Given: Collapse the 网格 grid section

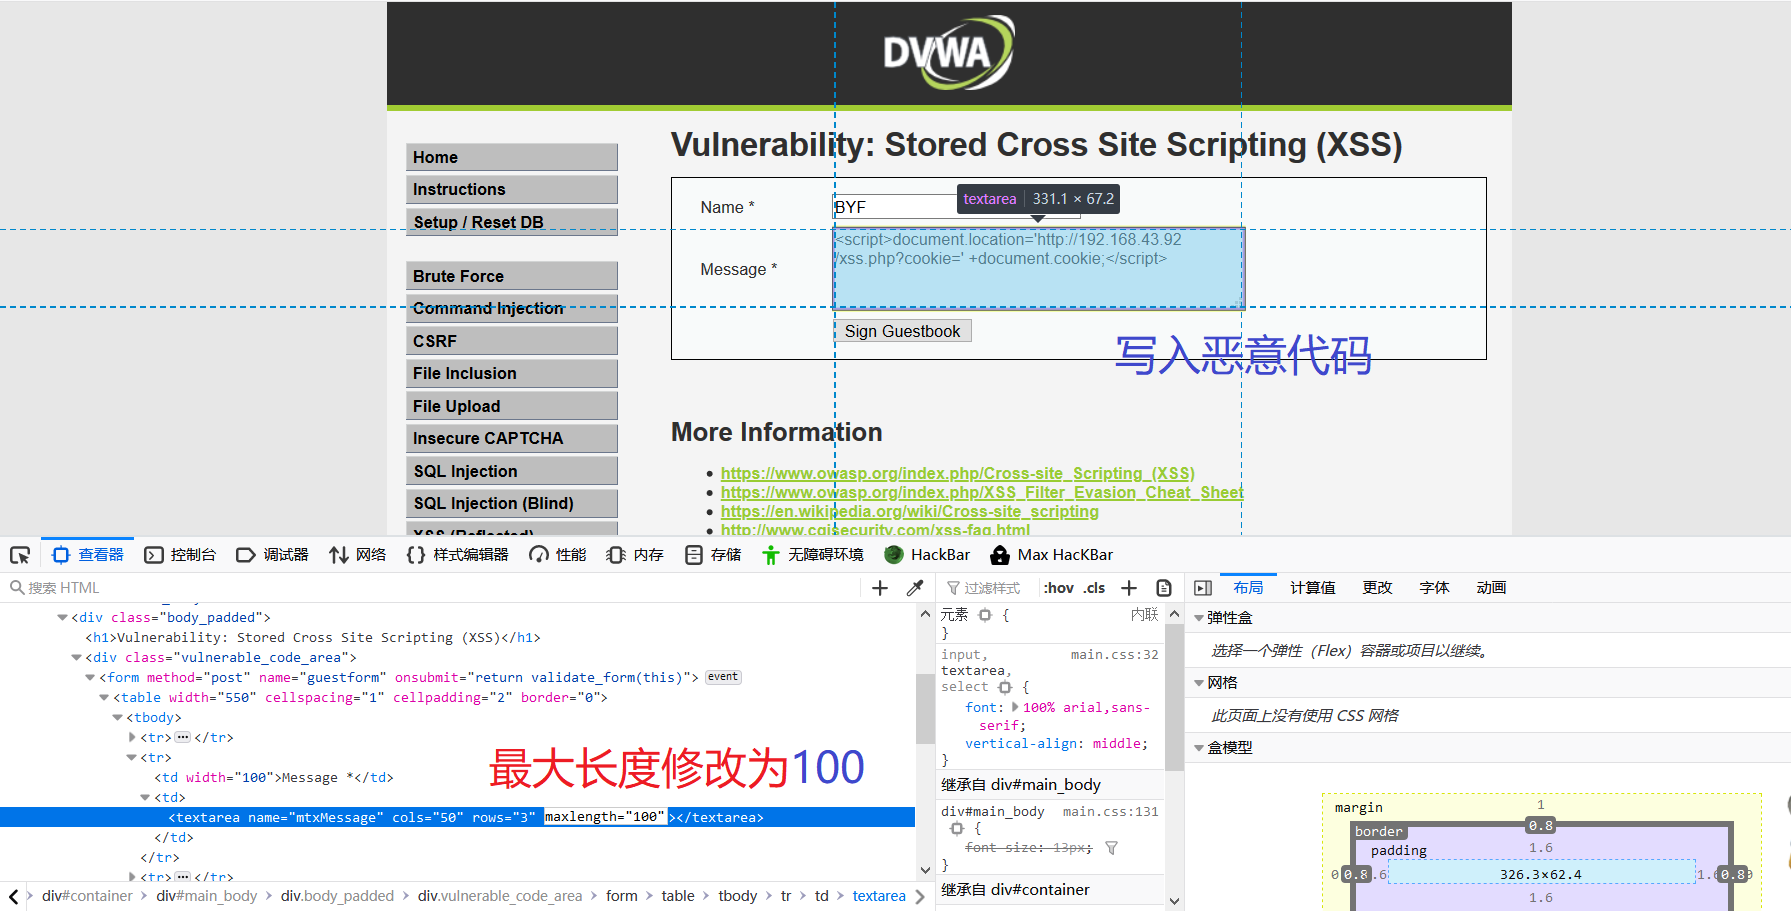Looking at the screenshot, I should coord(1199,683).
